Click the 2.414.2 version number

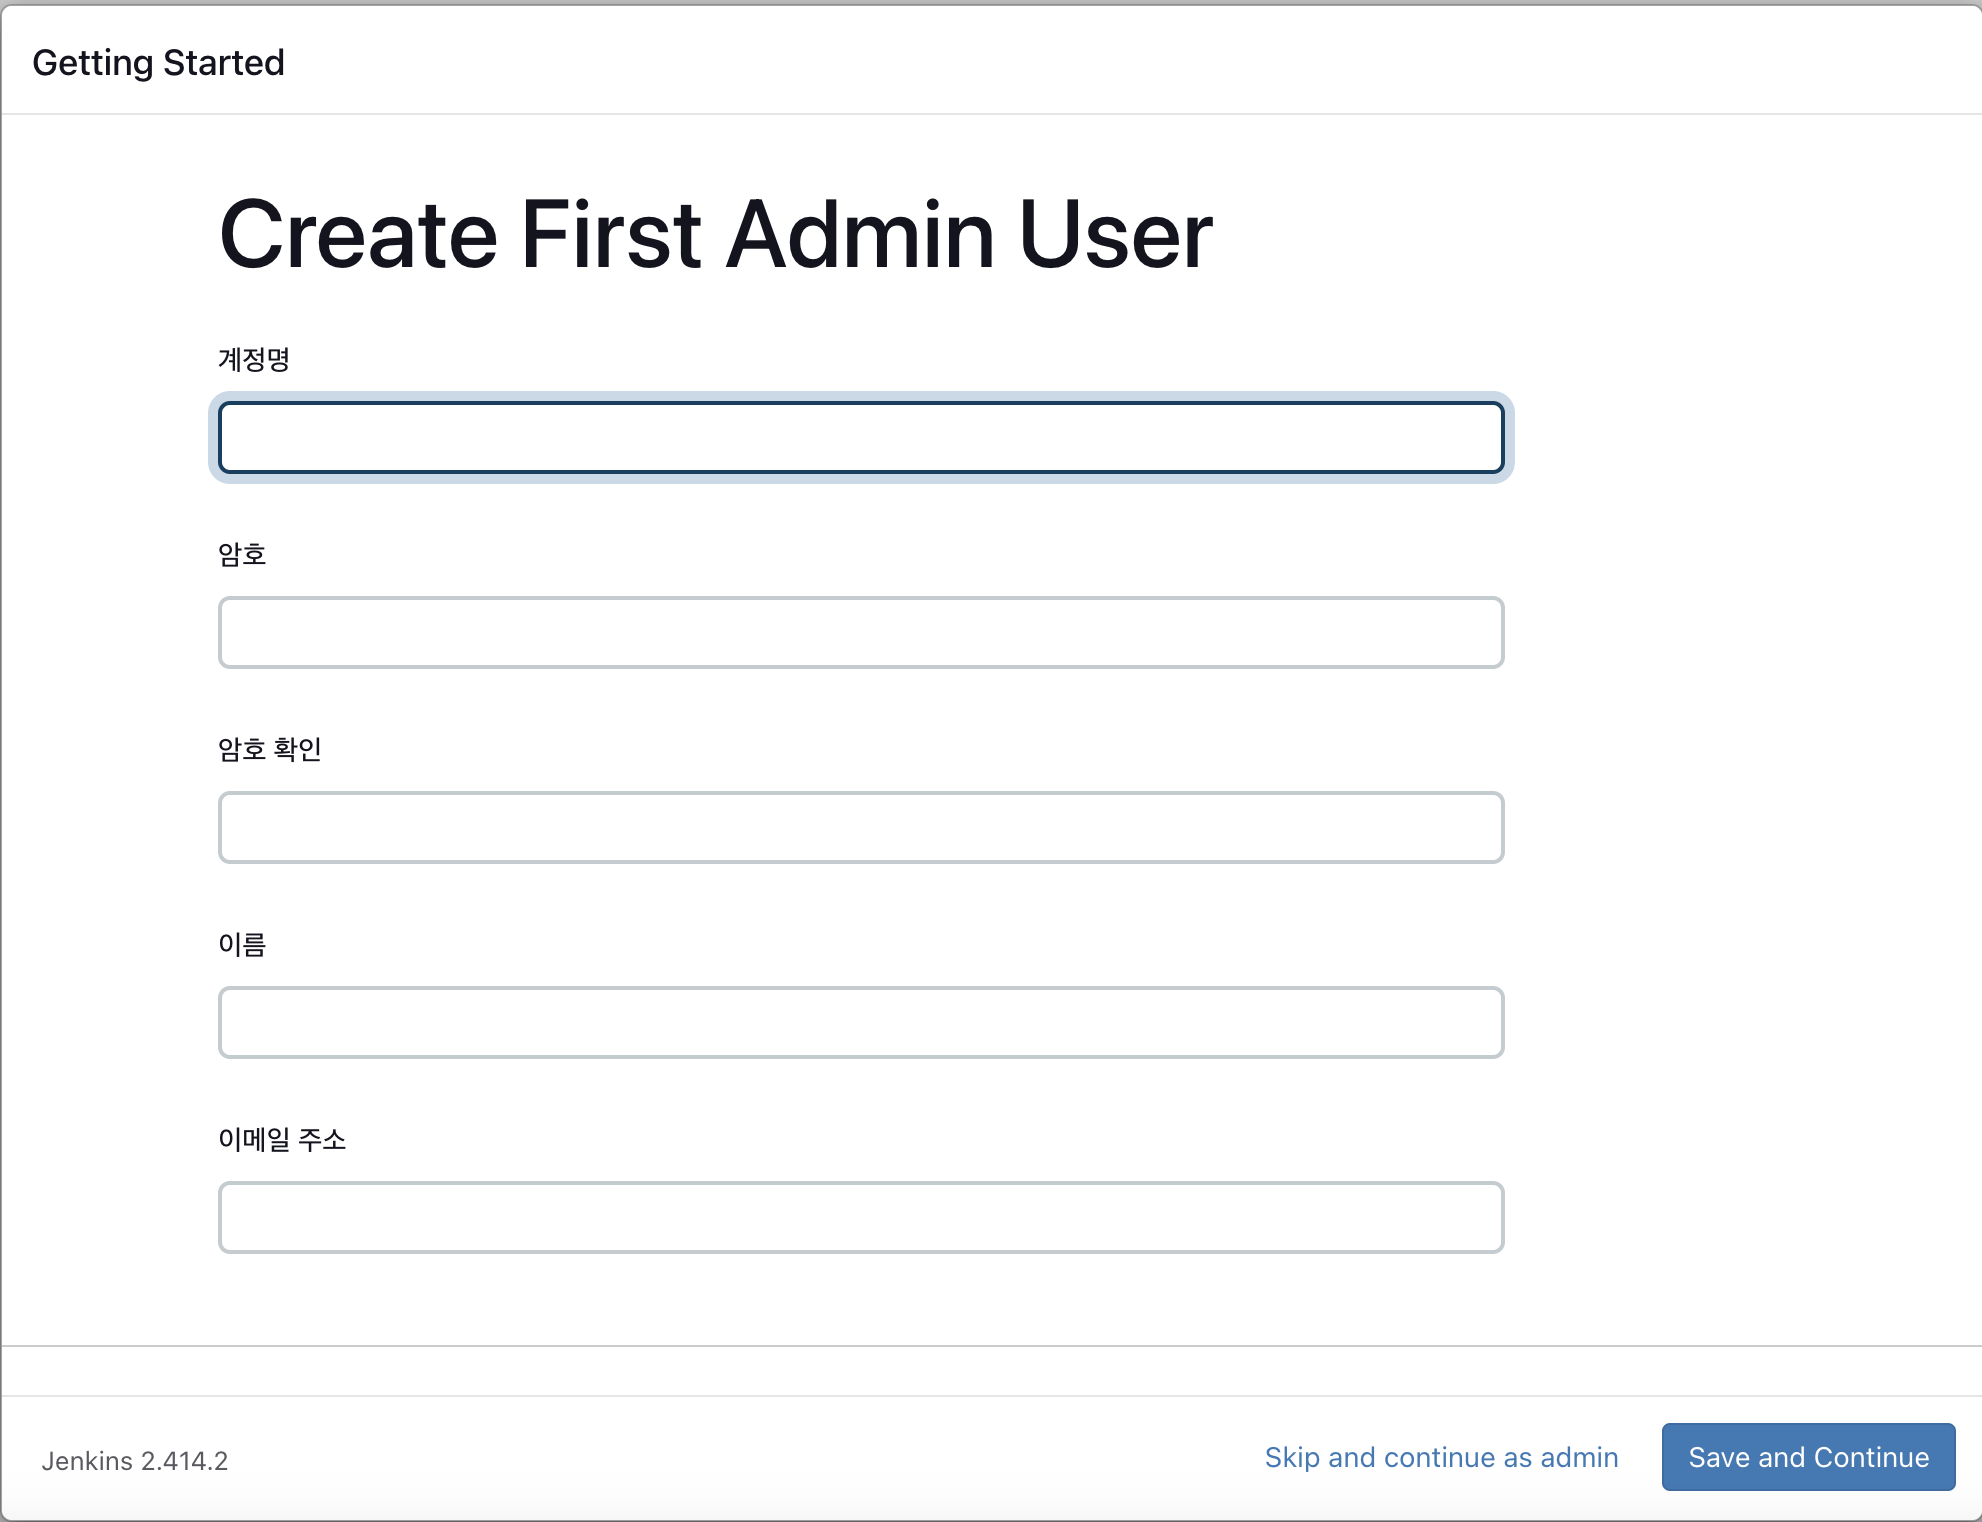click(x=184, y=1461)
